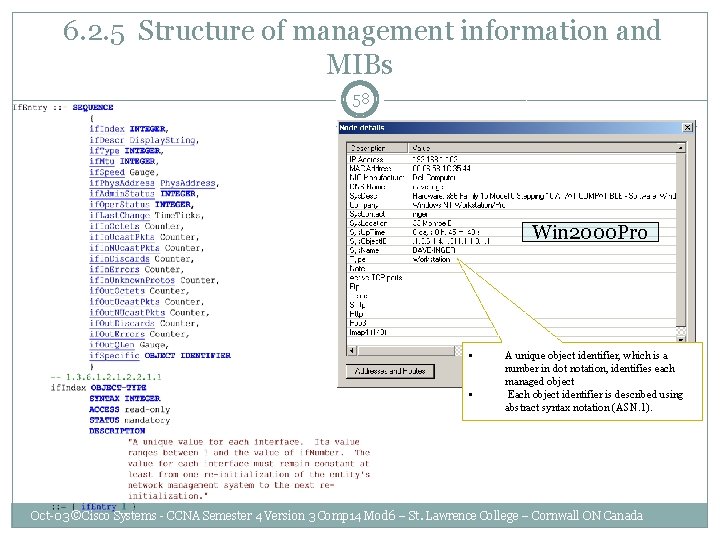Open the ifInUnknownProtos link

click(132, 280)
